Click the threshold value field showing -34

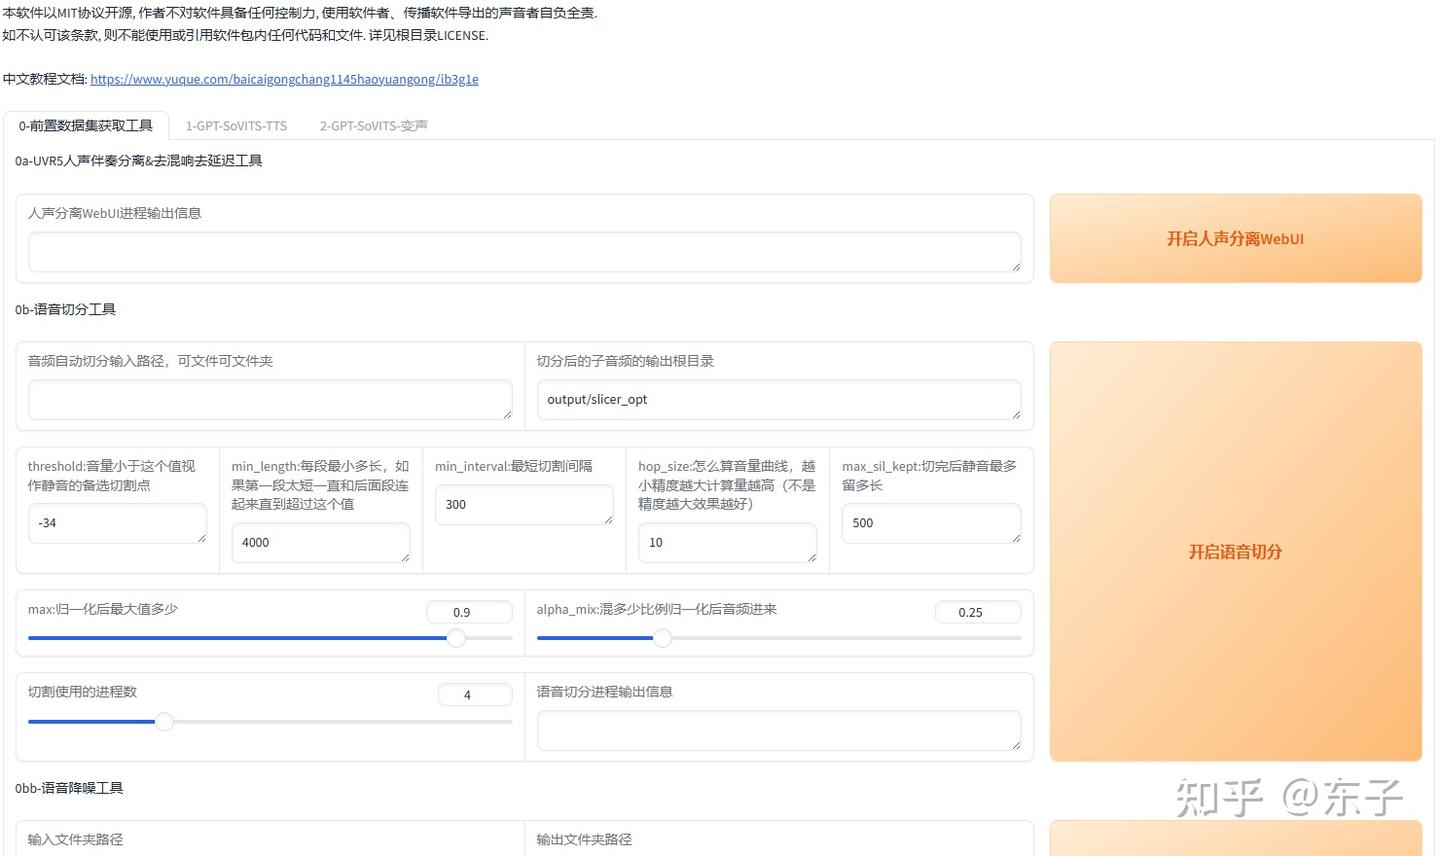click(x=117, y=522)
